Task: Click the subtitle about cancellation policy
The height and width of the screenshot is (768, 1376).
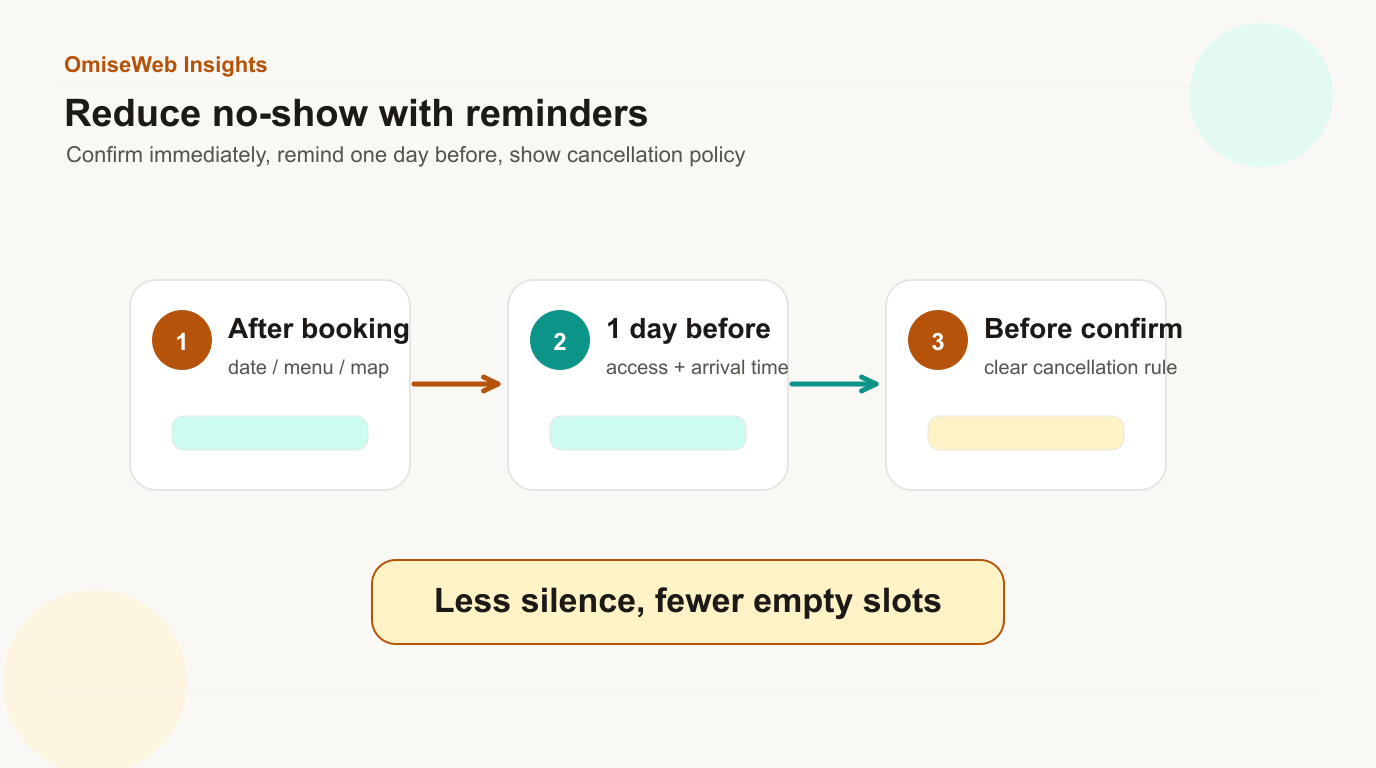Action: (x=405, y=155)
